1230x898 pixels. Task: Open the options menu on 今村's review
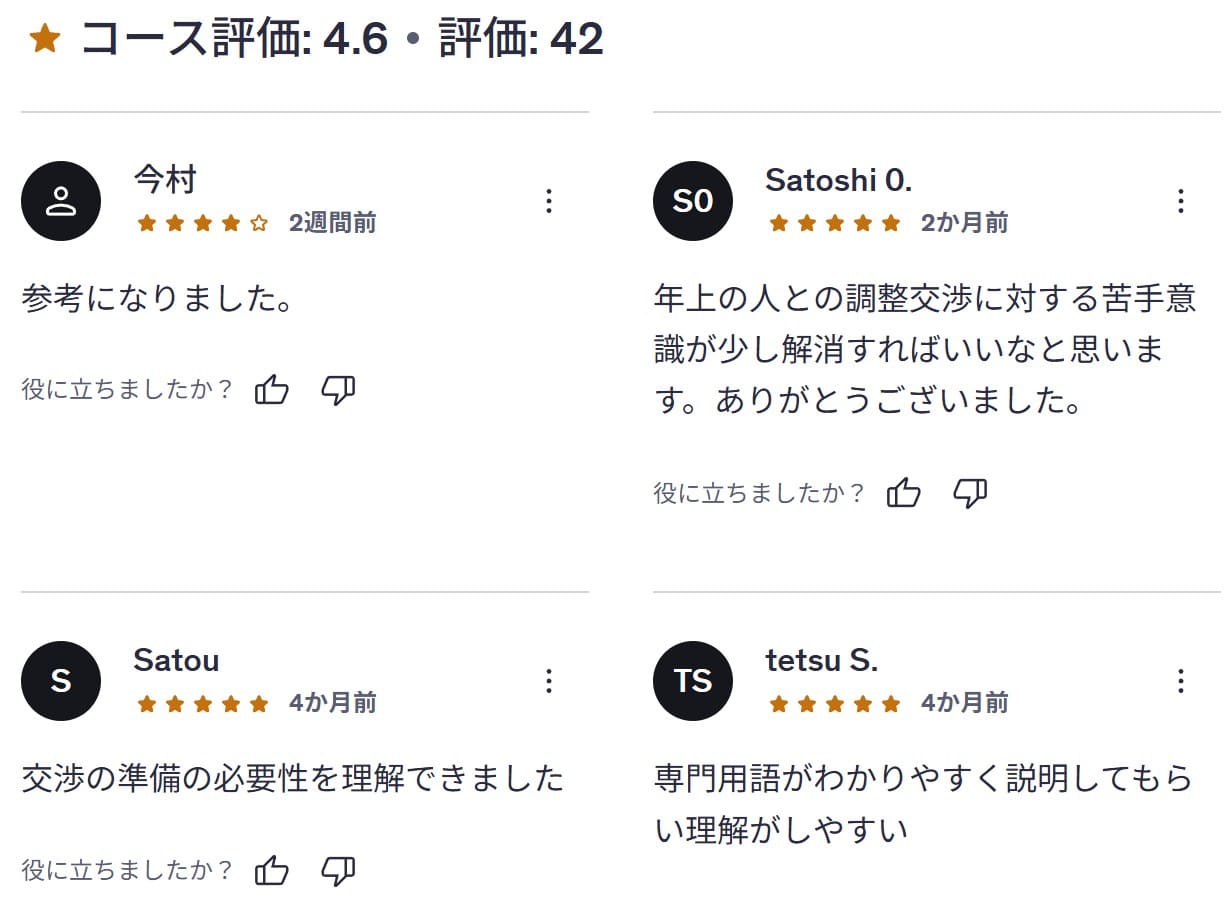point(549,201)
